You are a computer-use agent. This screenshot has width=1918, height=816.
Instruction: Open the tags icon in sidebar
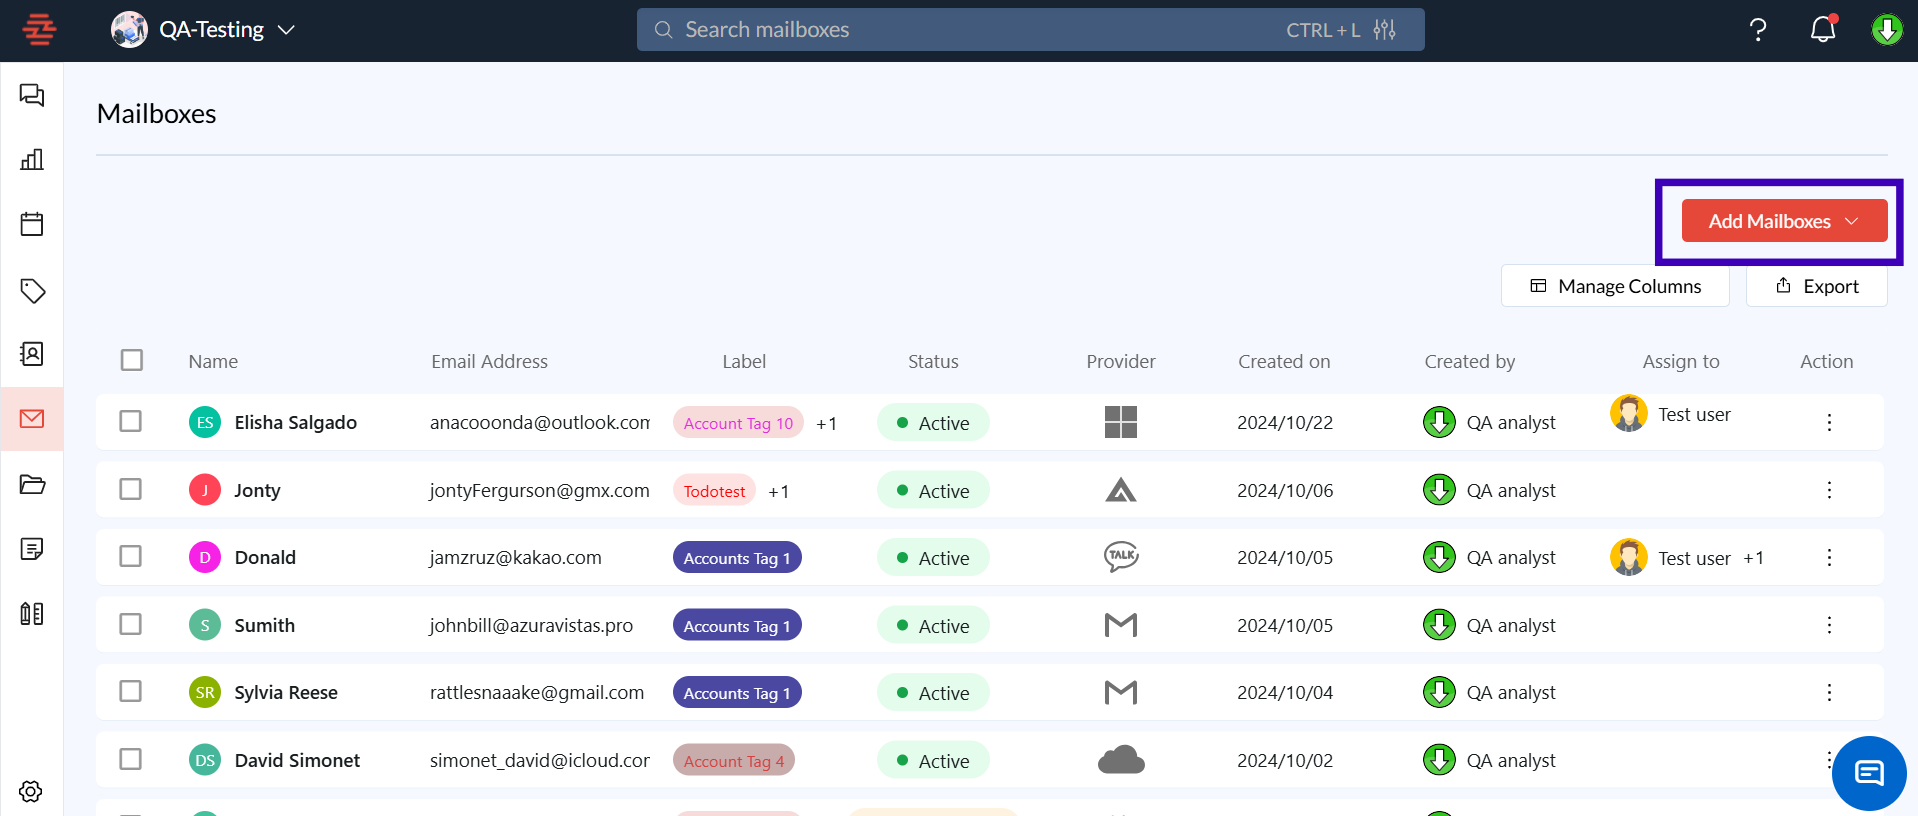(32, 290)
